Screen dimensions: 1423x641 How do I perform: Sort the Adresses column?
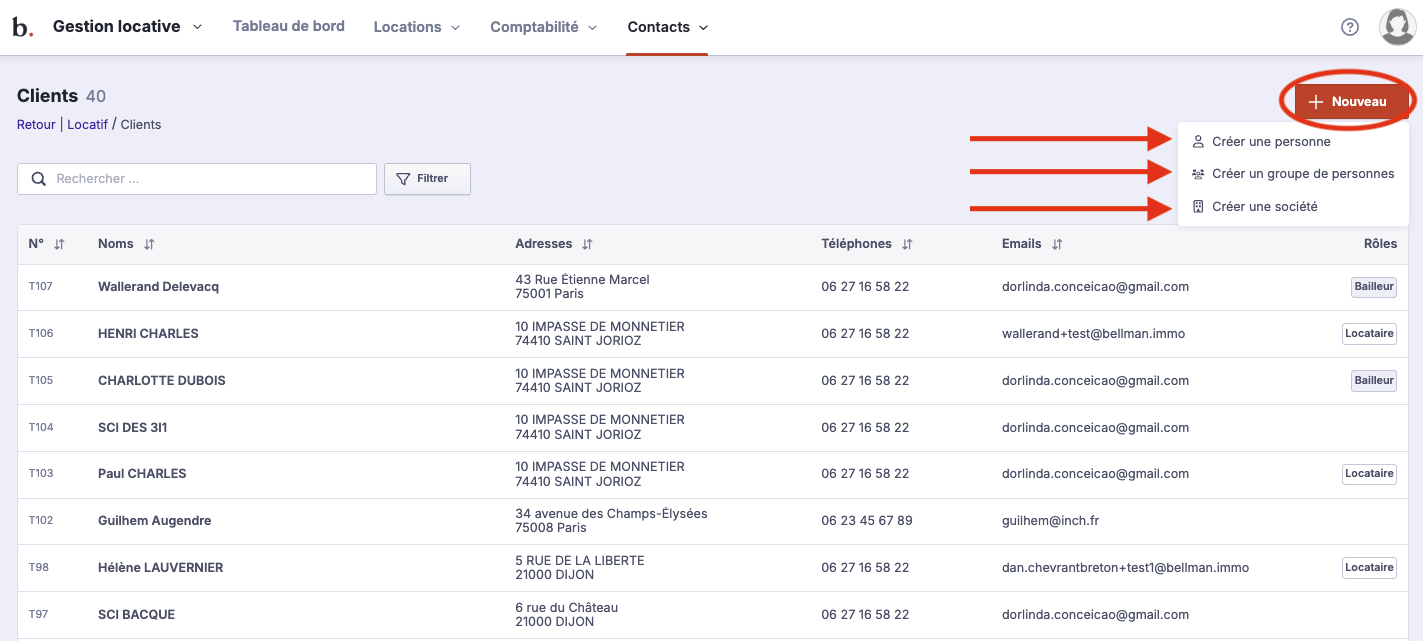tap(587, 244)
